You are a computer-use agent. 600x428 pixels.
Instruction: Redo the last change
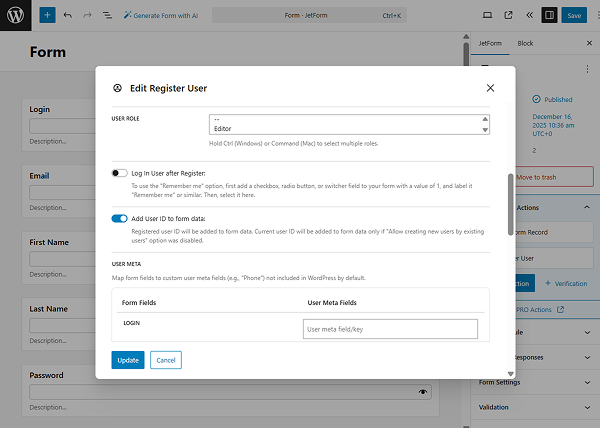(x=88, y=15)
